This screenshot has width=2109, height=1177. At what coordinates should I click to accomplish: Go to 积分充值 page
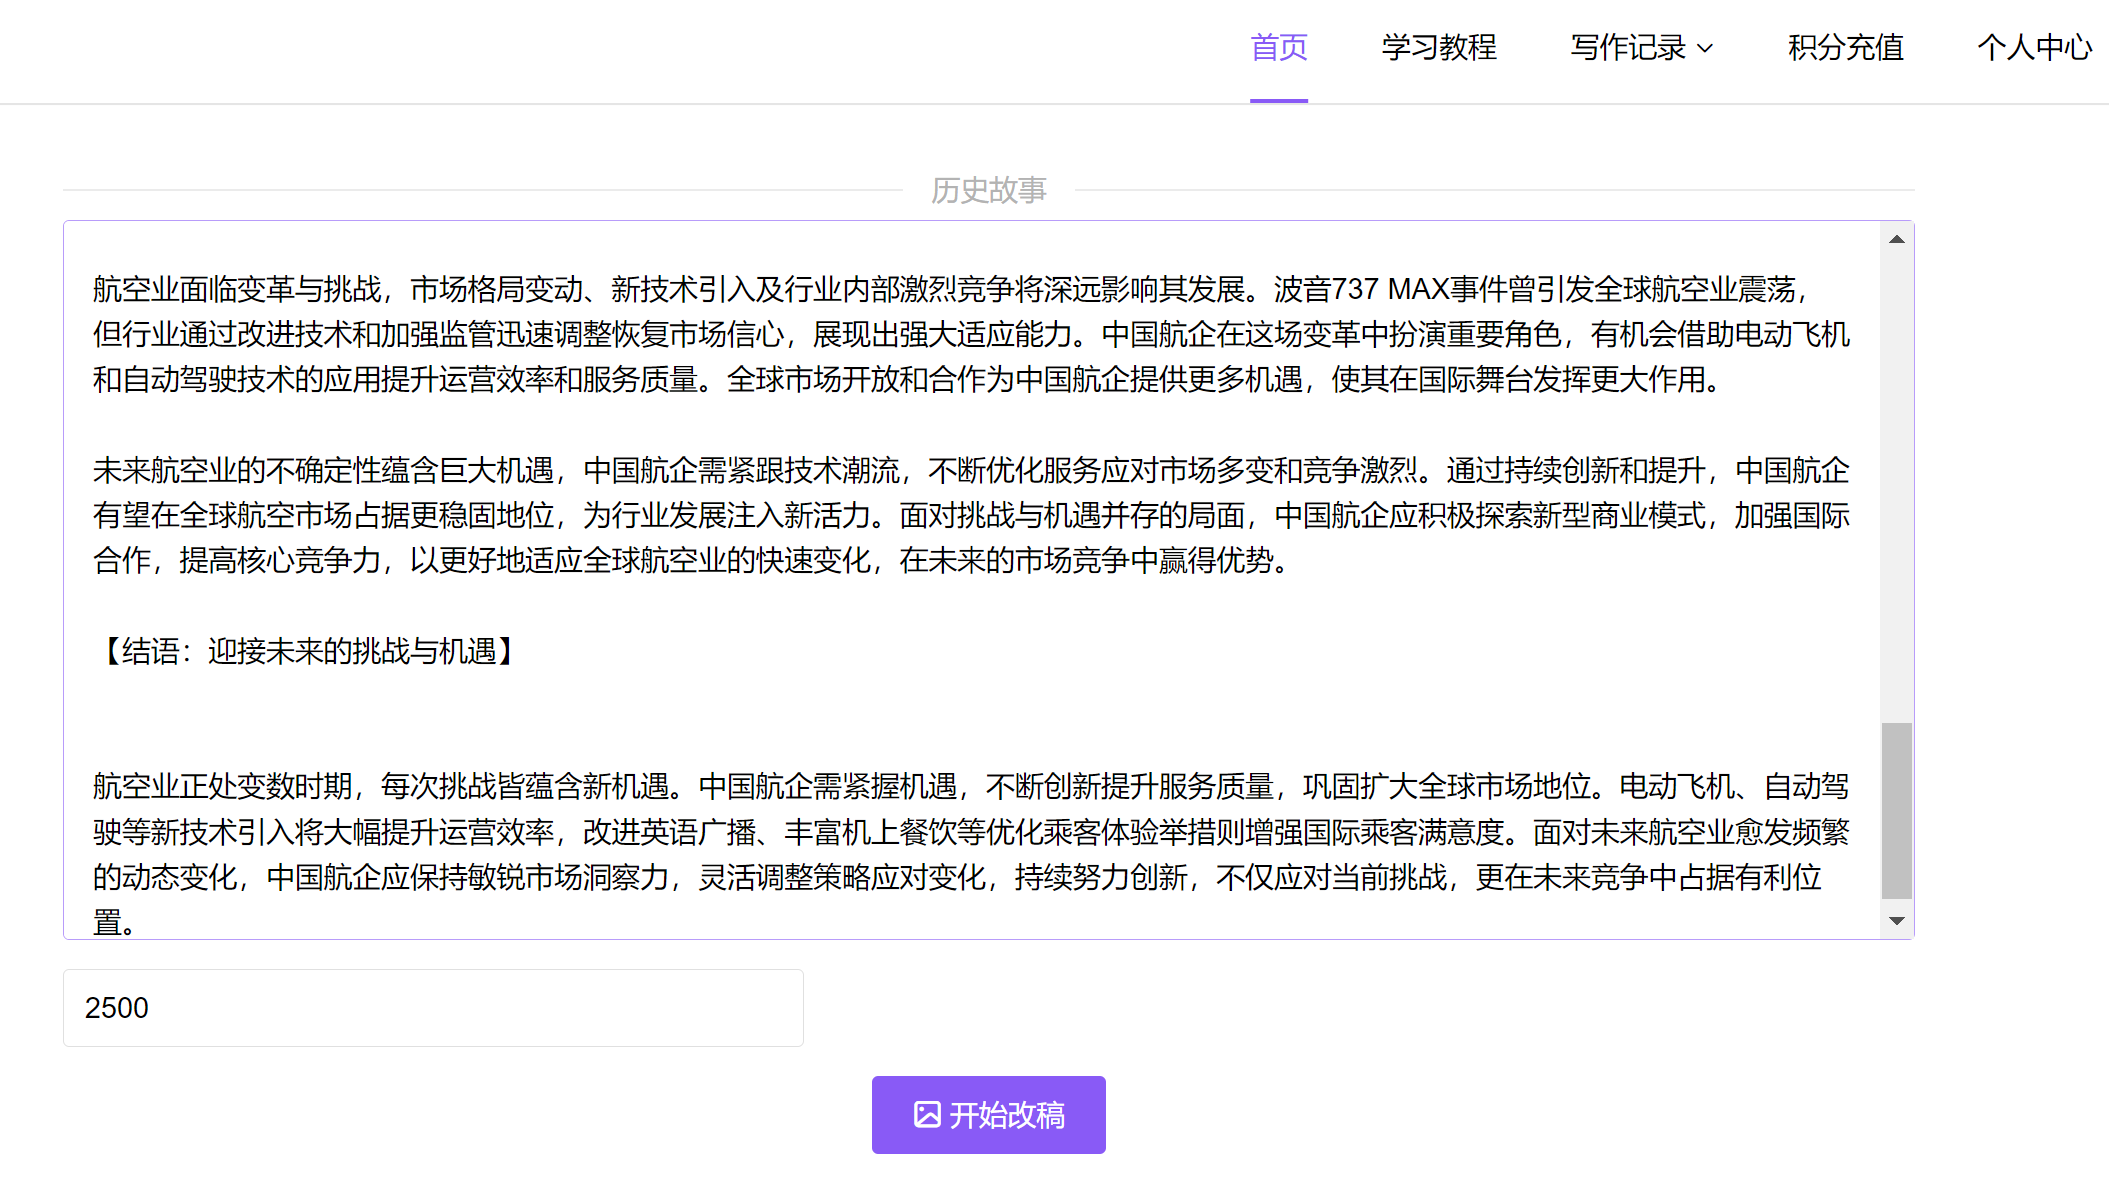point(1845,48)
